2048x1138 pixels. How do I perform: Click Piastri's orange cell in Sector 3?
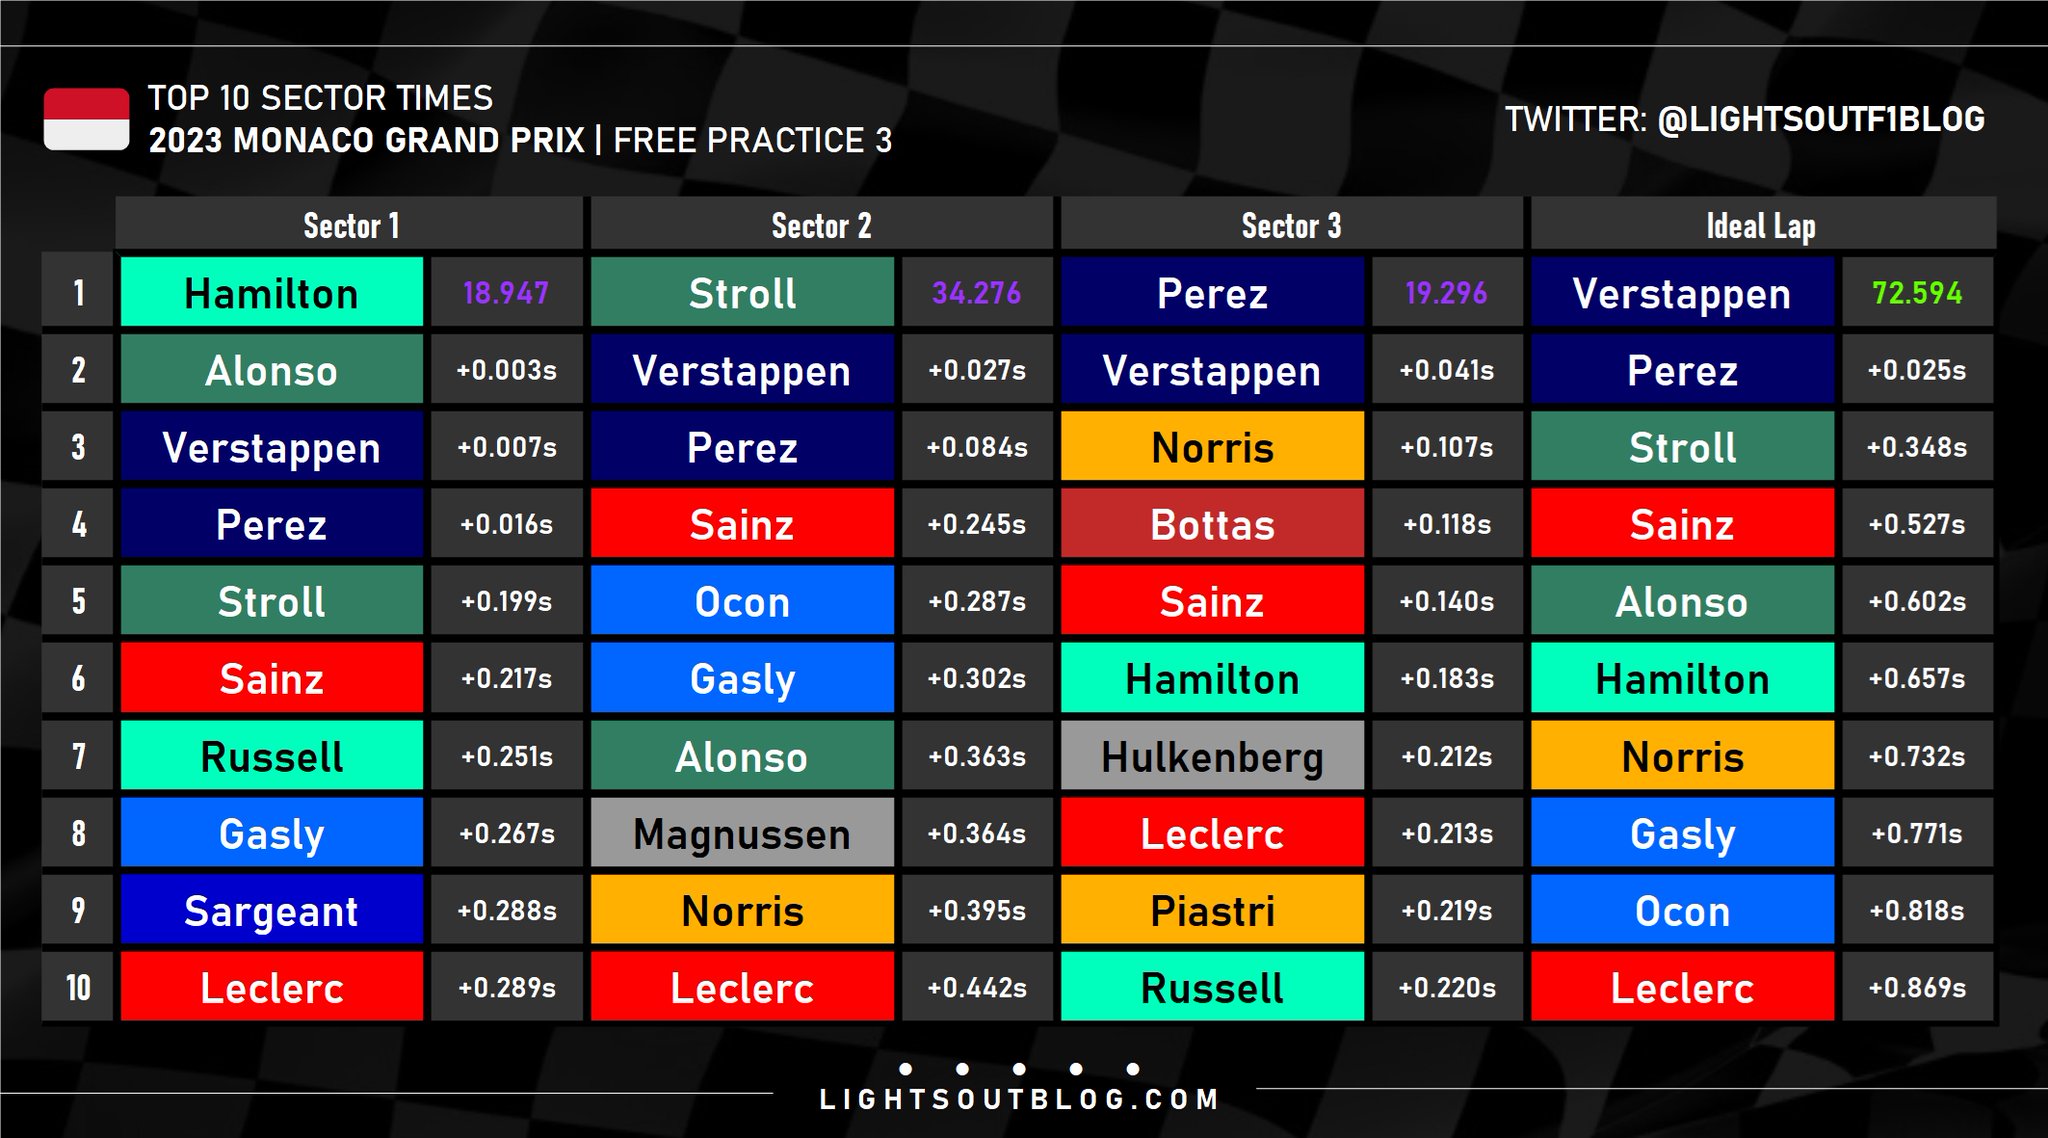pos(1212,909)
